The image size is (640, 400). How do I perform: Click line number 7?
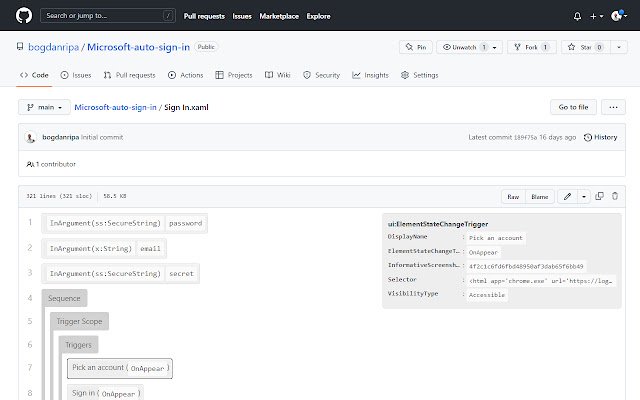pos(30,367)
